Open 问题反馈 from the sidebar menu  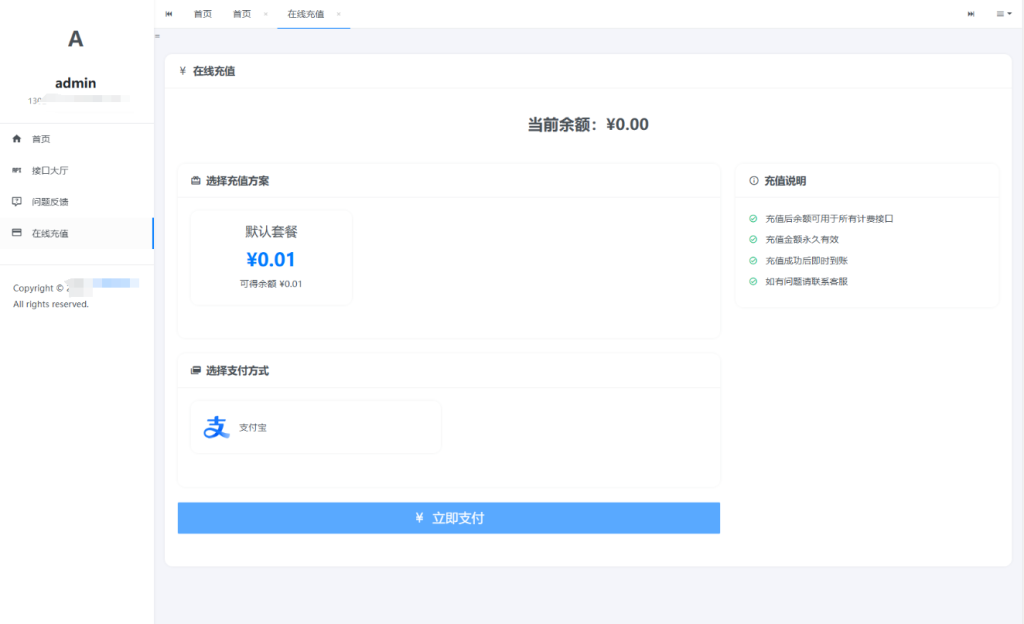(48, 201)
